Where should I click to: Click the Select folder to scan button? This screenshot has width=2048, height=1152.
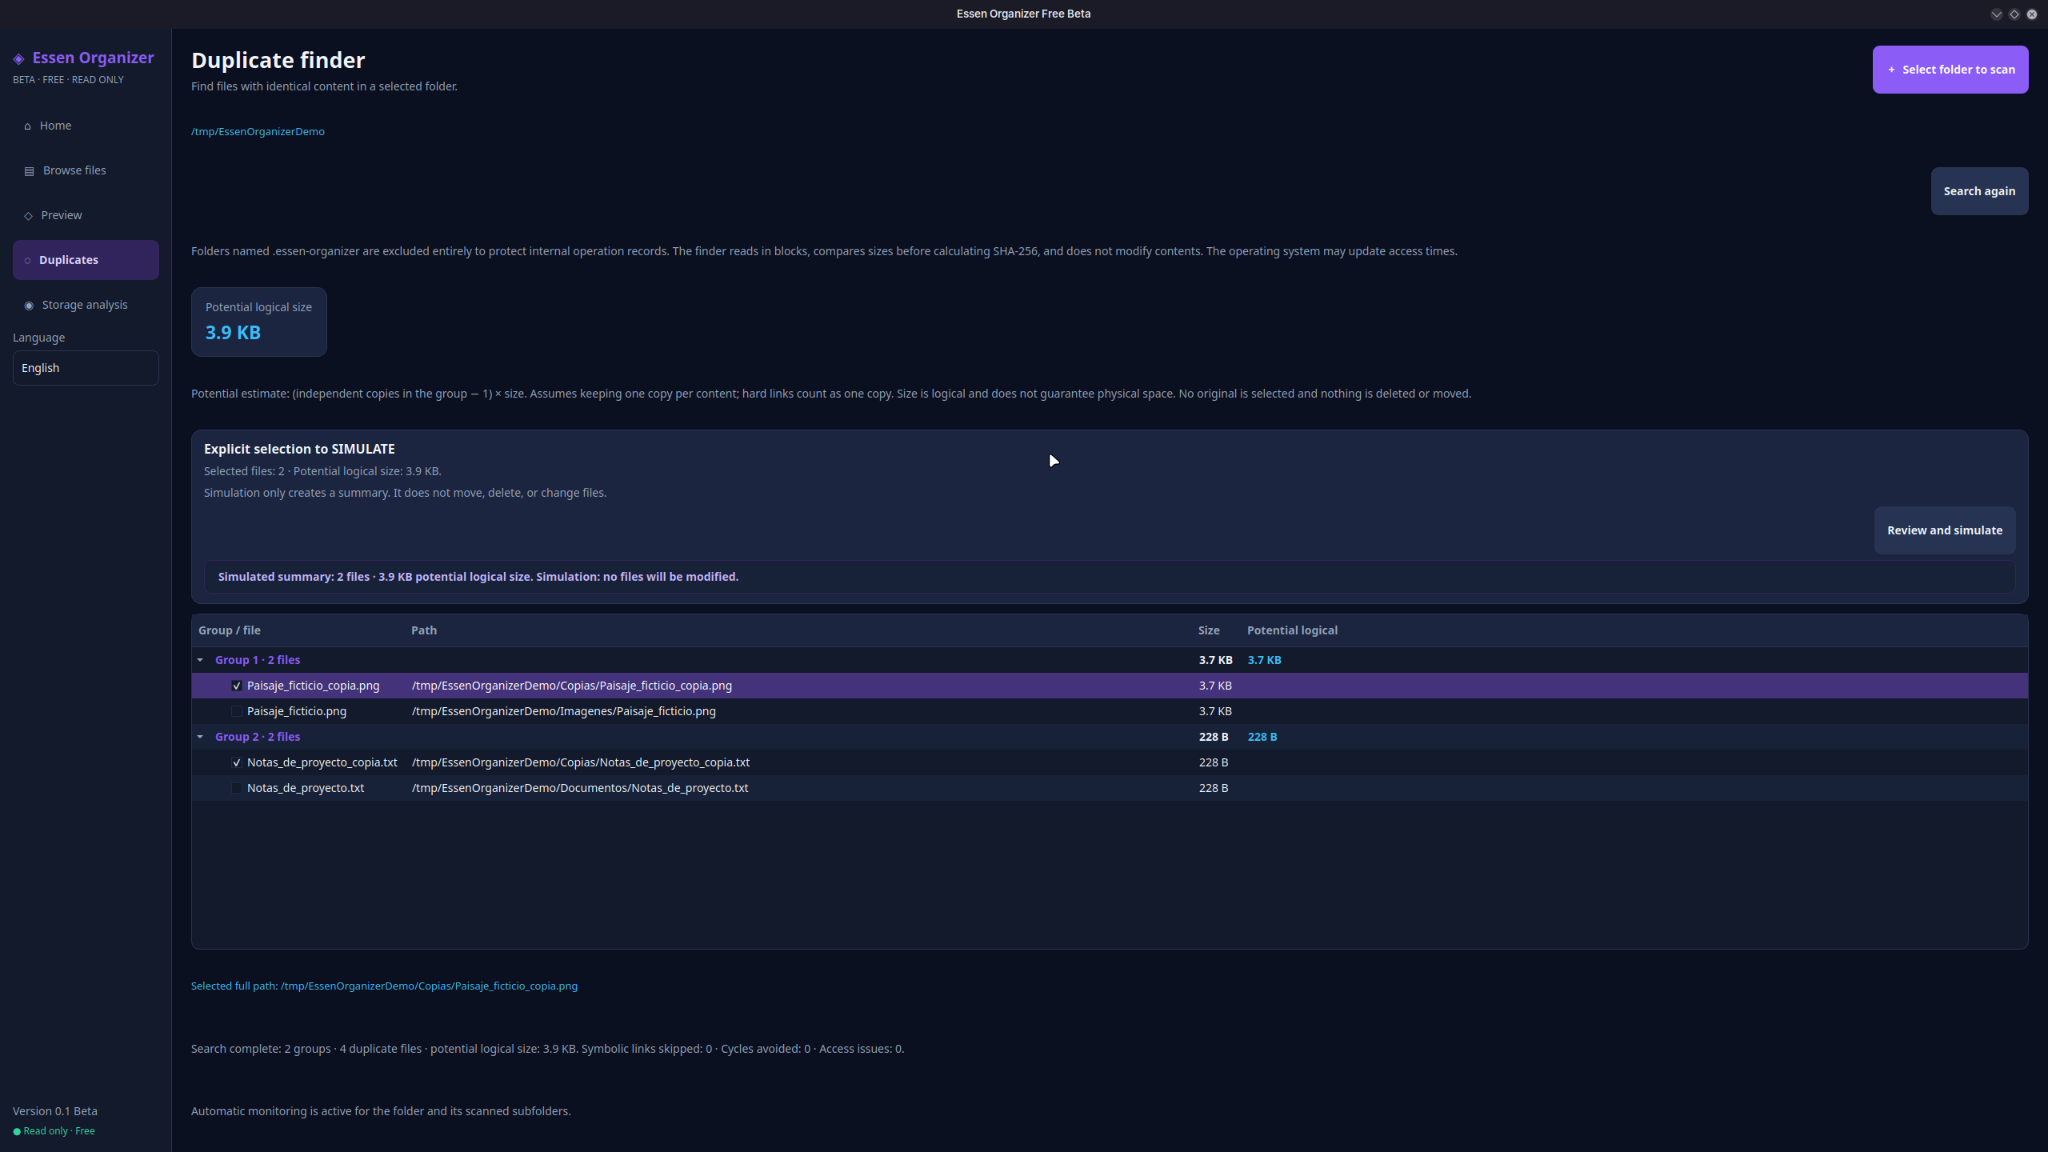click(1950, 70)
